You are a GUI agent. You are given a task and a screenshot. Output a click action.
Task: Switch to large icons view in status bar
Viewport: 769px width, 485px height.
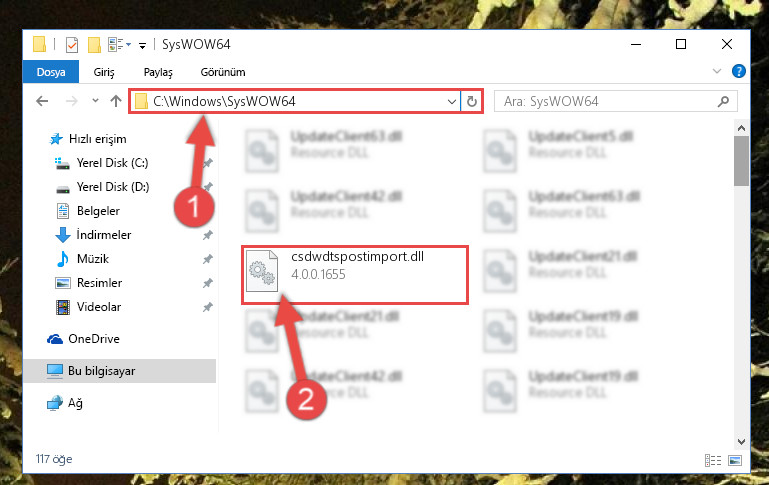(735, 460)
